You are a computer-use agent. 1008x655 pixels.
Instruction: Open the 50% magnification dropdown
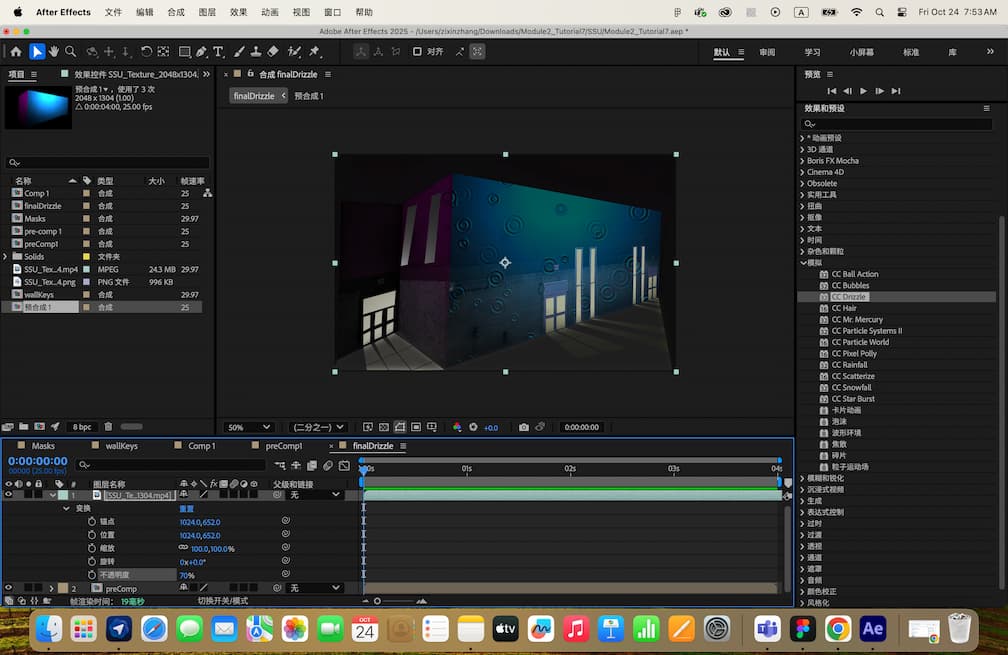coord(249,427)
